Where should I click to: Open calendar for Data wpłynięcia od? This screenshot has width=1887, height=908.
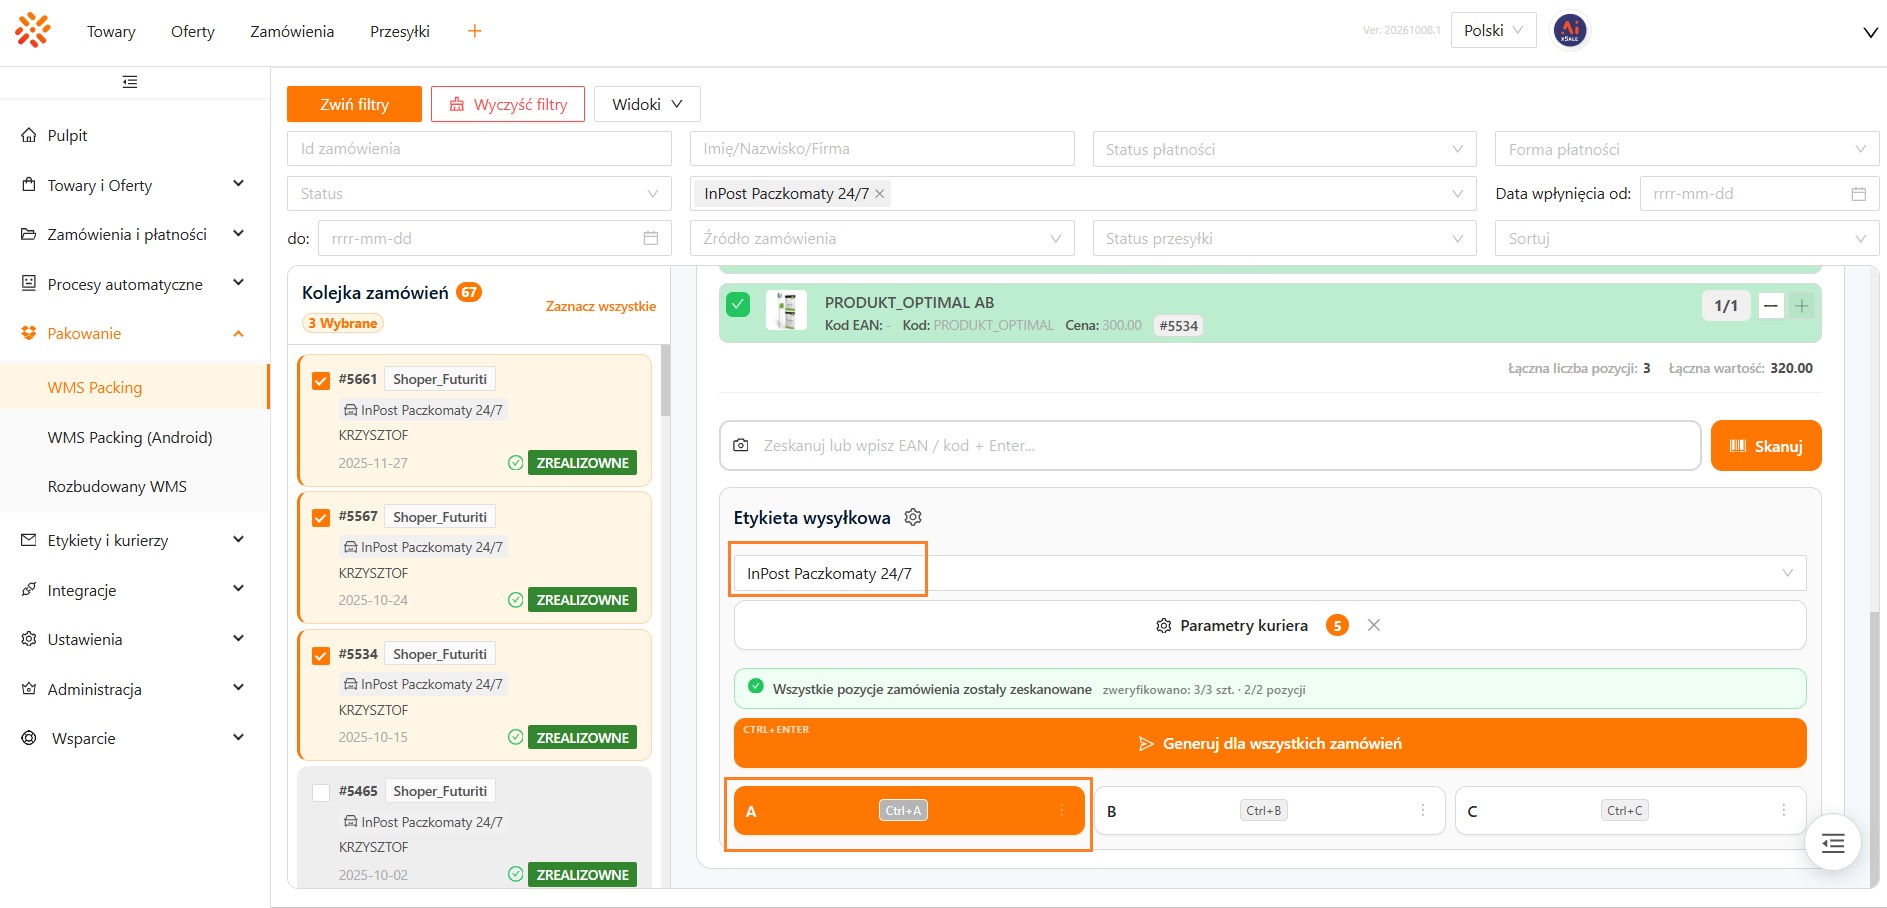coord(1859,194)
